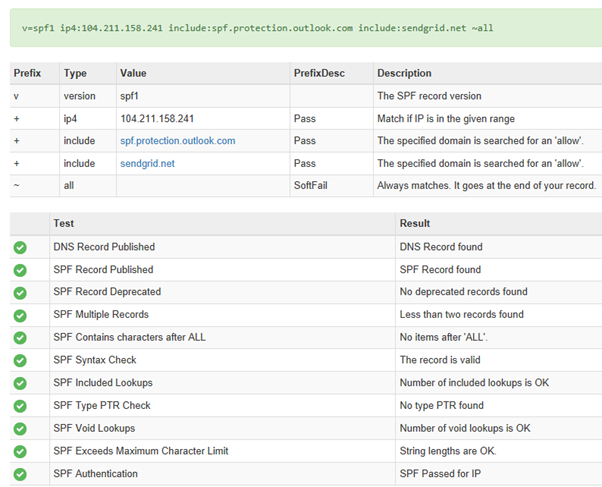Select the 104.211.158.241 ip4 value cell
This screenshot has height=487, width=602.
203,119
